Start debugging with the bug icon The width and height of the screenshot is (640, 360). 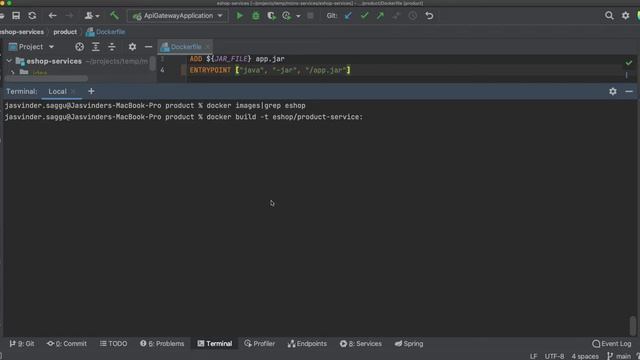(x=256, y=16)
